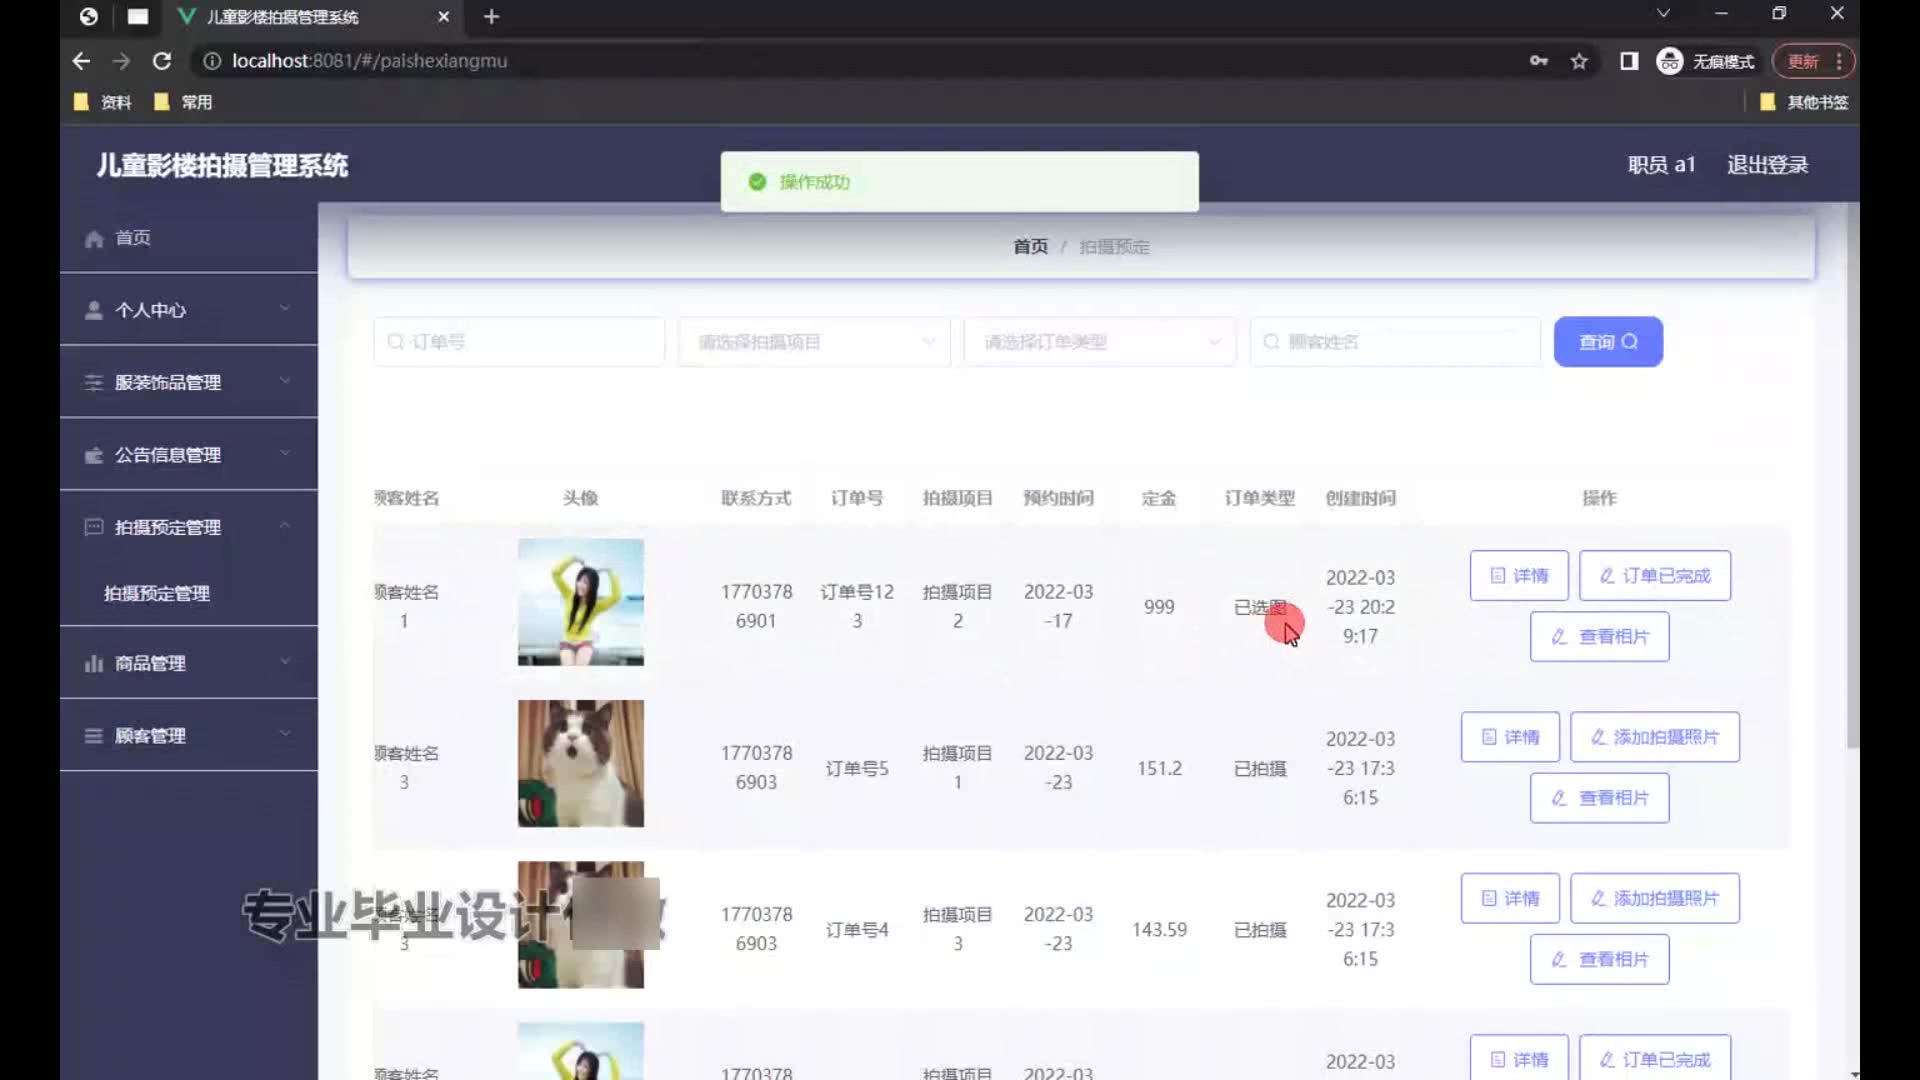
Task: Click the site info icon in address bar
Action: coord(212,61)
